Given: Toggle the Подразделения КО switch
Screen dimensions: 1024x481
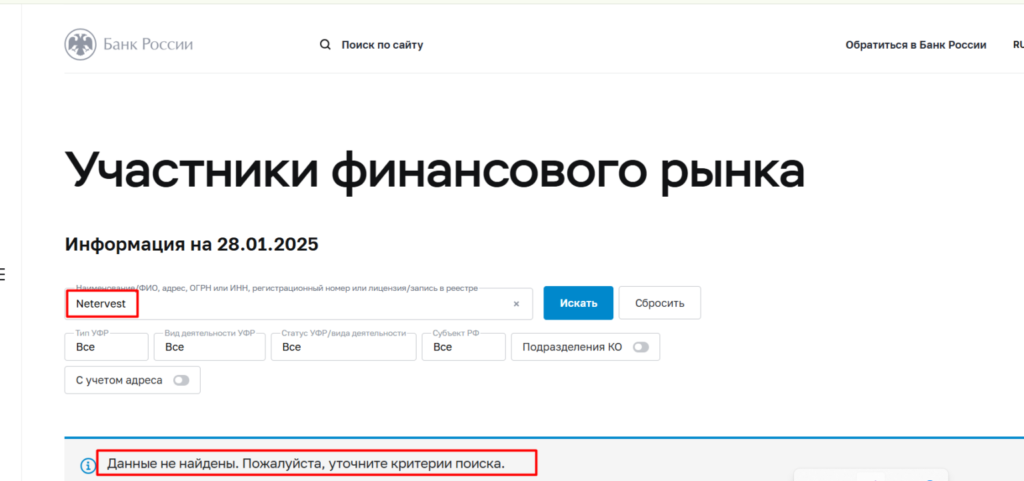Looking at the screenshot, I should click(x=641, y=347).
